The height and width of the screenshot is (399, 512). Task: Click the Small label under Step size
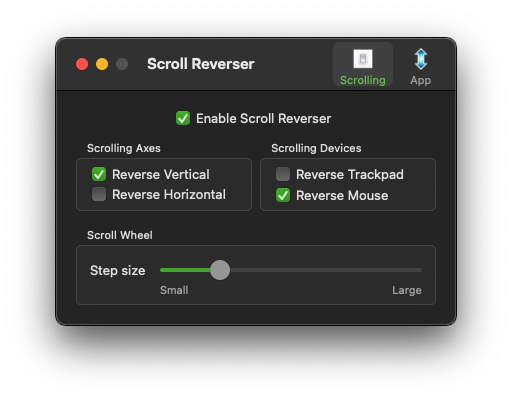point(174,290)
